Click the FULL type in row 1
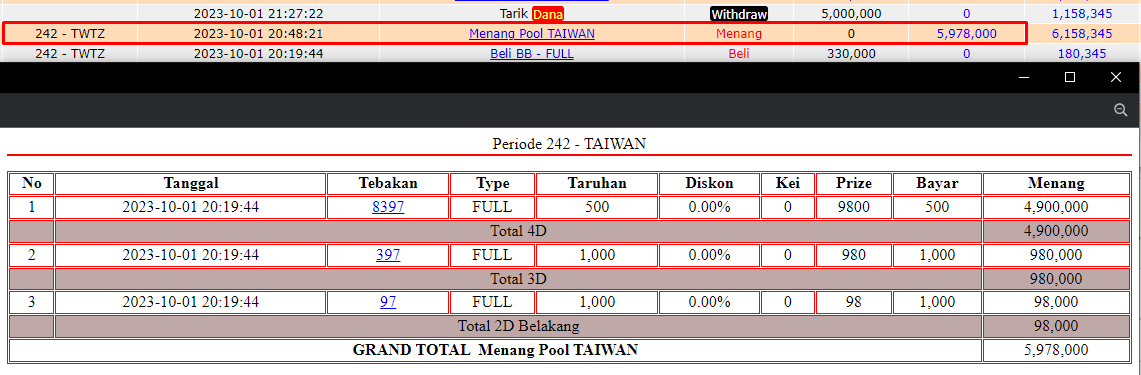1141x375 pixels. point(493,207)
